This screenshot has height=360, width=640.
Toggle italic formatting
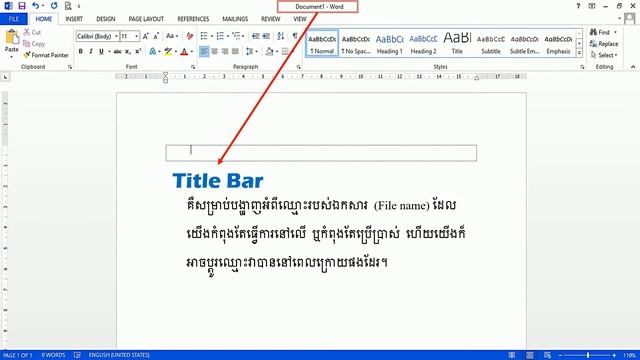[x=91, y=51]
